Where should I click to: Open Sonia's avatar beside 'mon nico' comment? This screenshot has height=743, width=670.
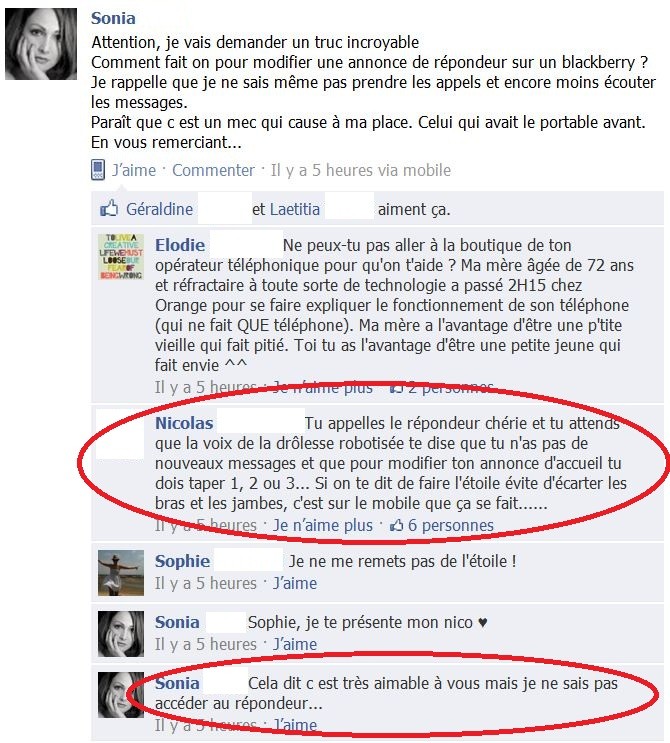(x=121, y=634)
